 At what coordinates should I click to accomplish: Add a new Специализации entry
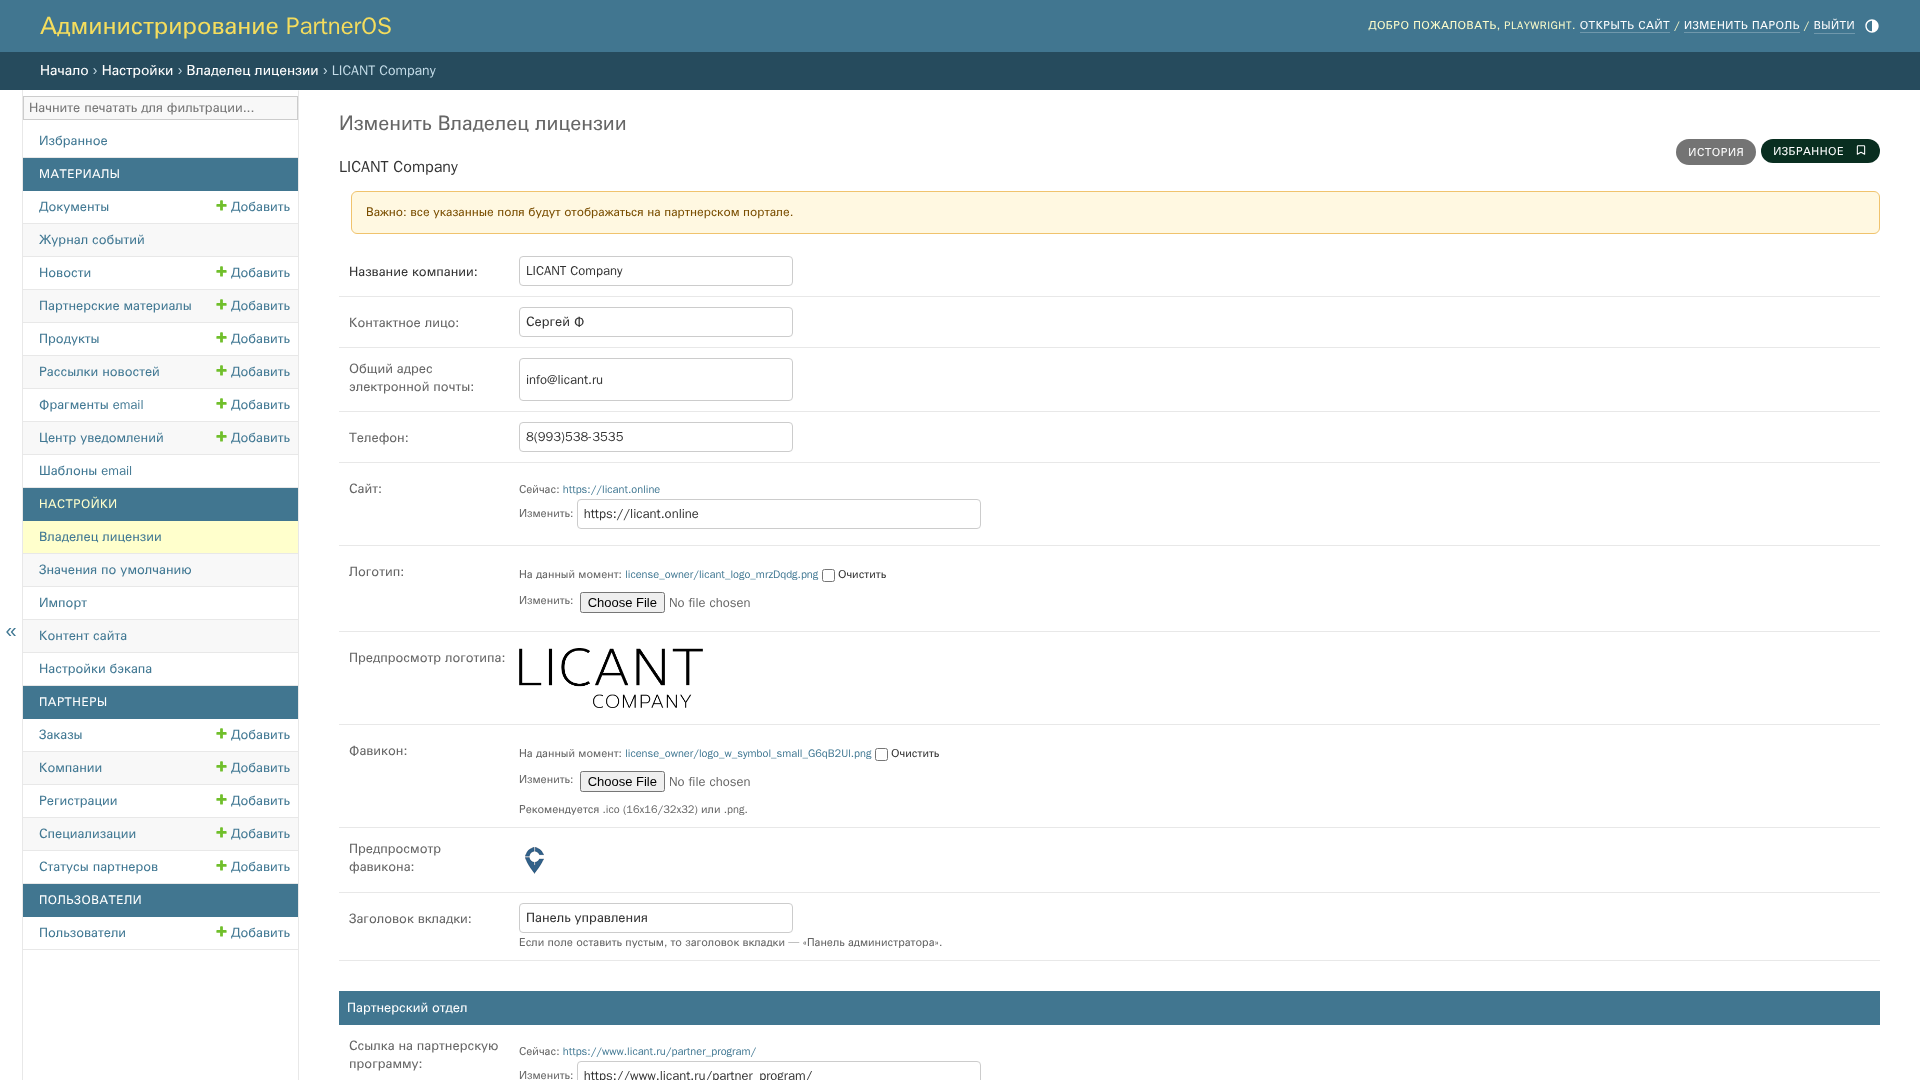[253, 834]
